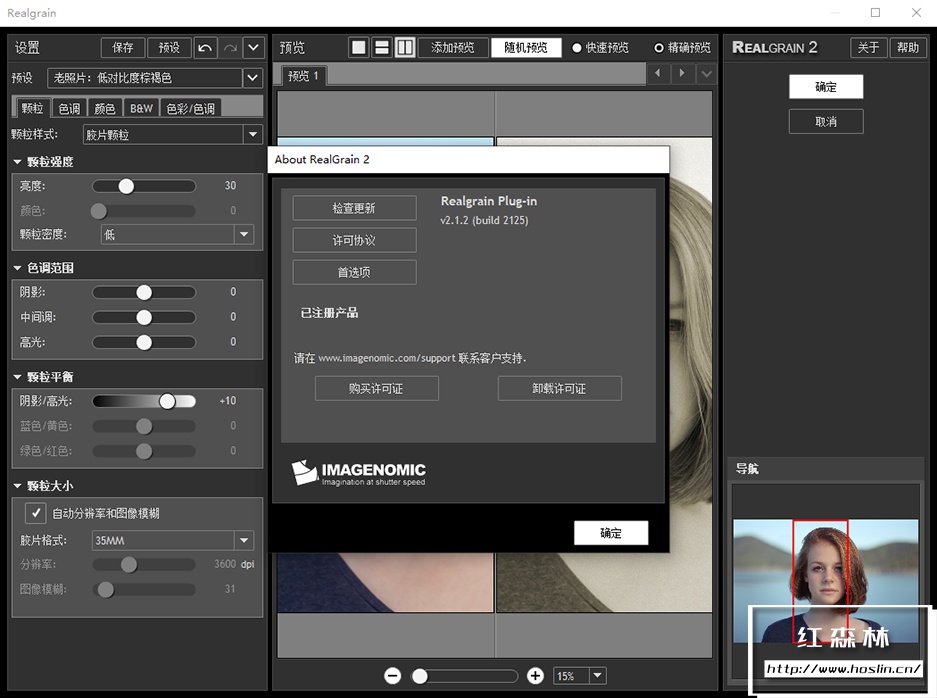Image resolution: width=937 pixels, height=698 pixels.
Task: Switch to the B&W tab
Action: (141, 108)
